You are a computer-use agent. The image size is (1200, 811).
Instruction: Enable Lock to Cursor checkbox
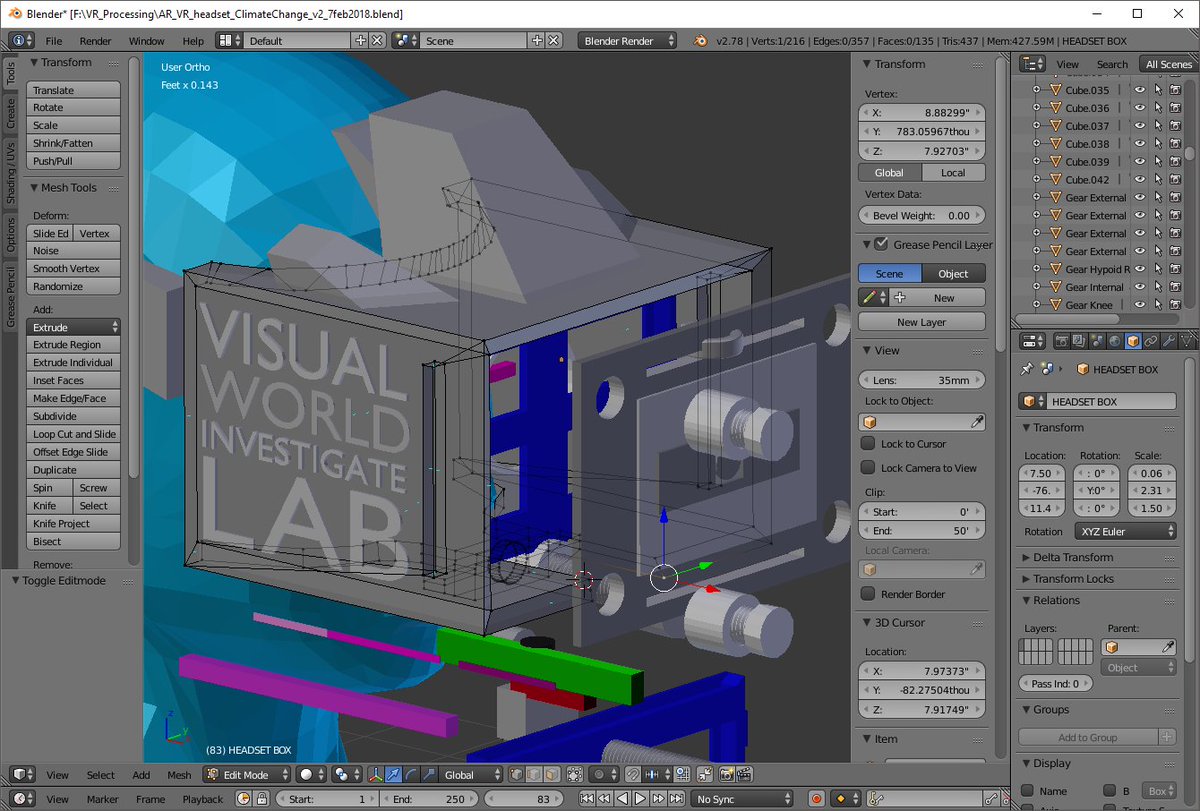[x=868, y=443]
